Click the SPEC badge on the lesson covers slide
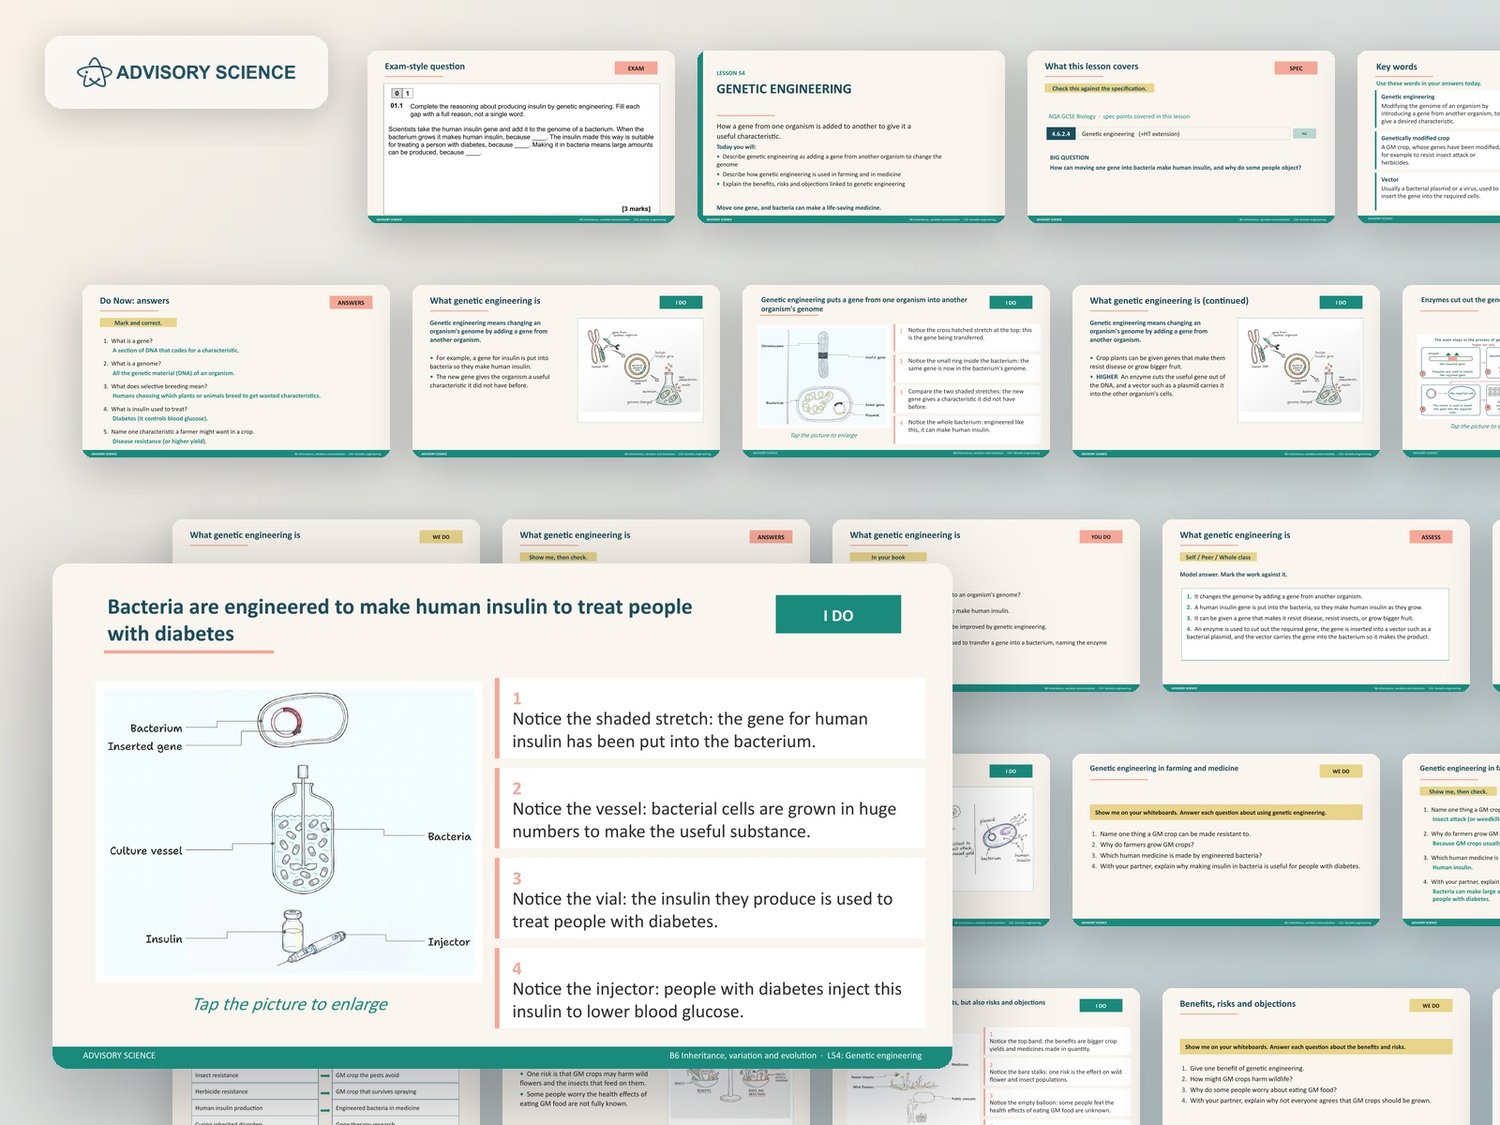The image size is (1500, 1125). [x=1296, y=68]
